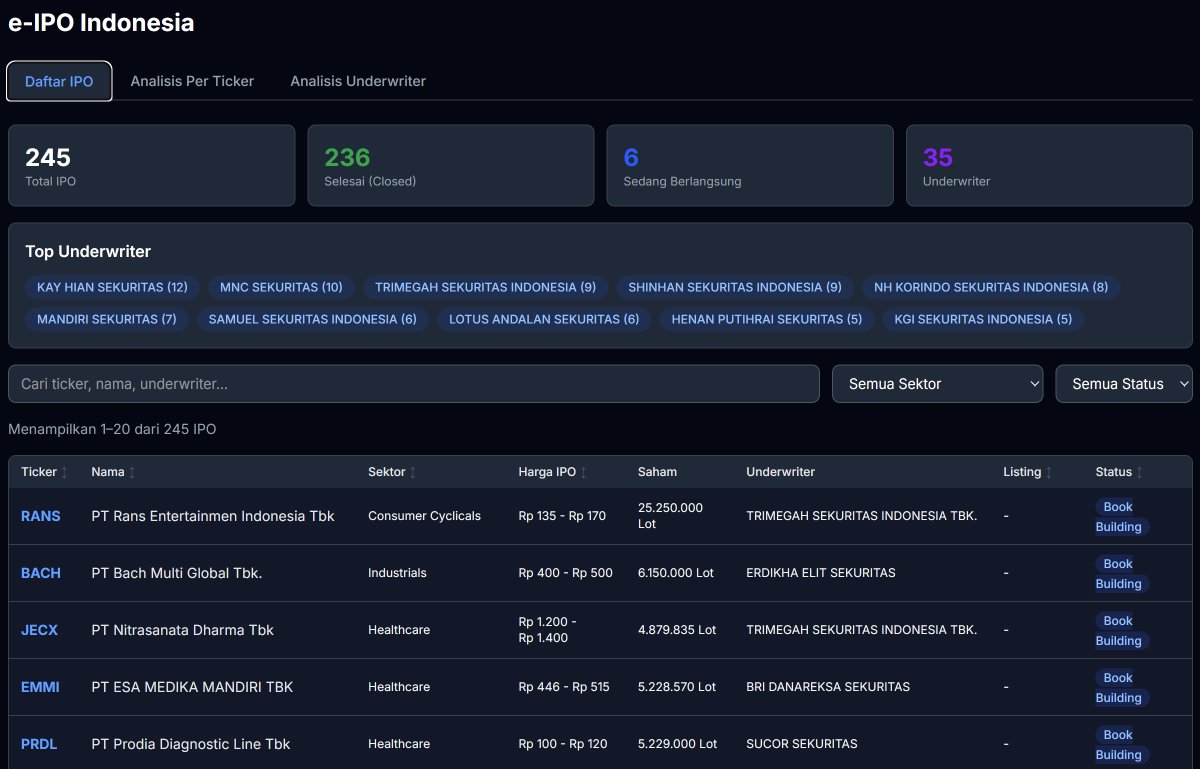Select LOTUS ANDALAN SEKURITAS (6) chip
The image size is (1200, 769).
point(544,319)
